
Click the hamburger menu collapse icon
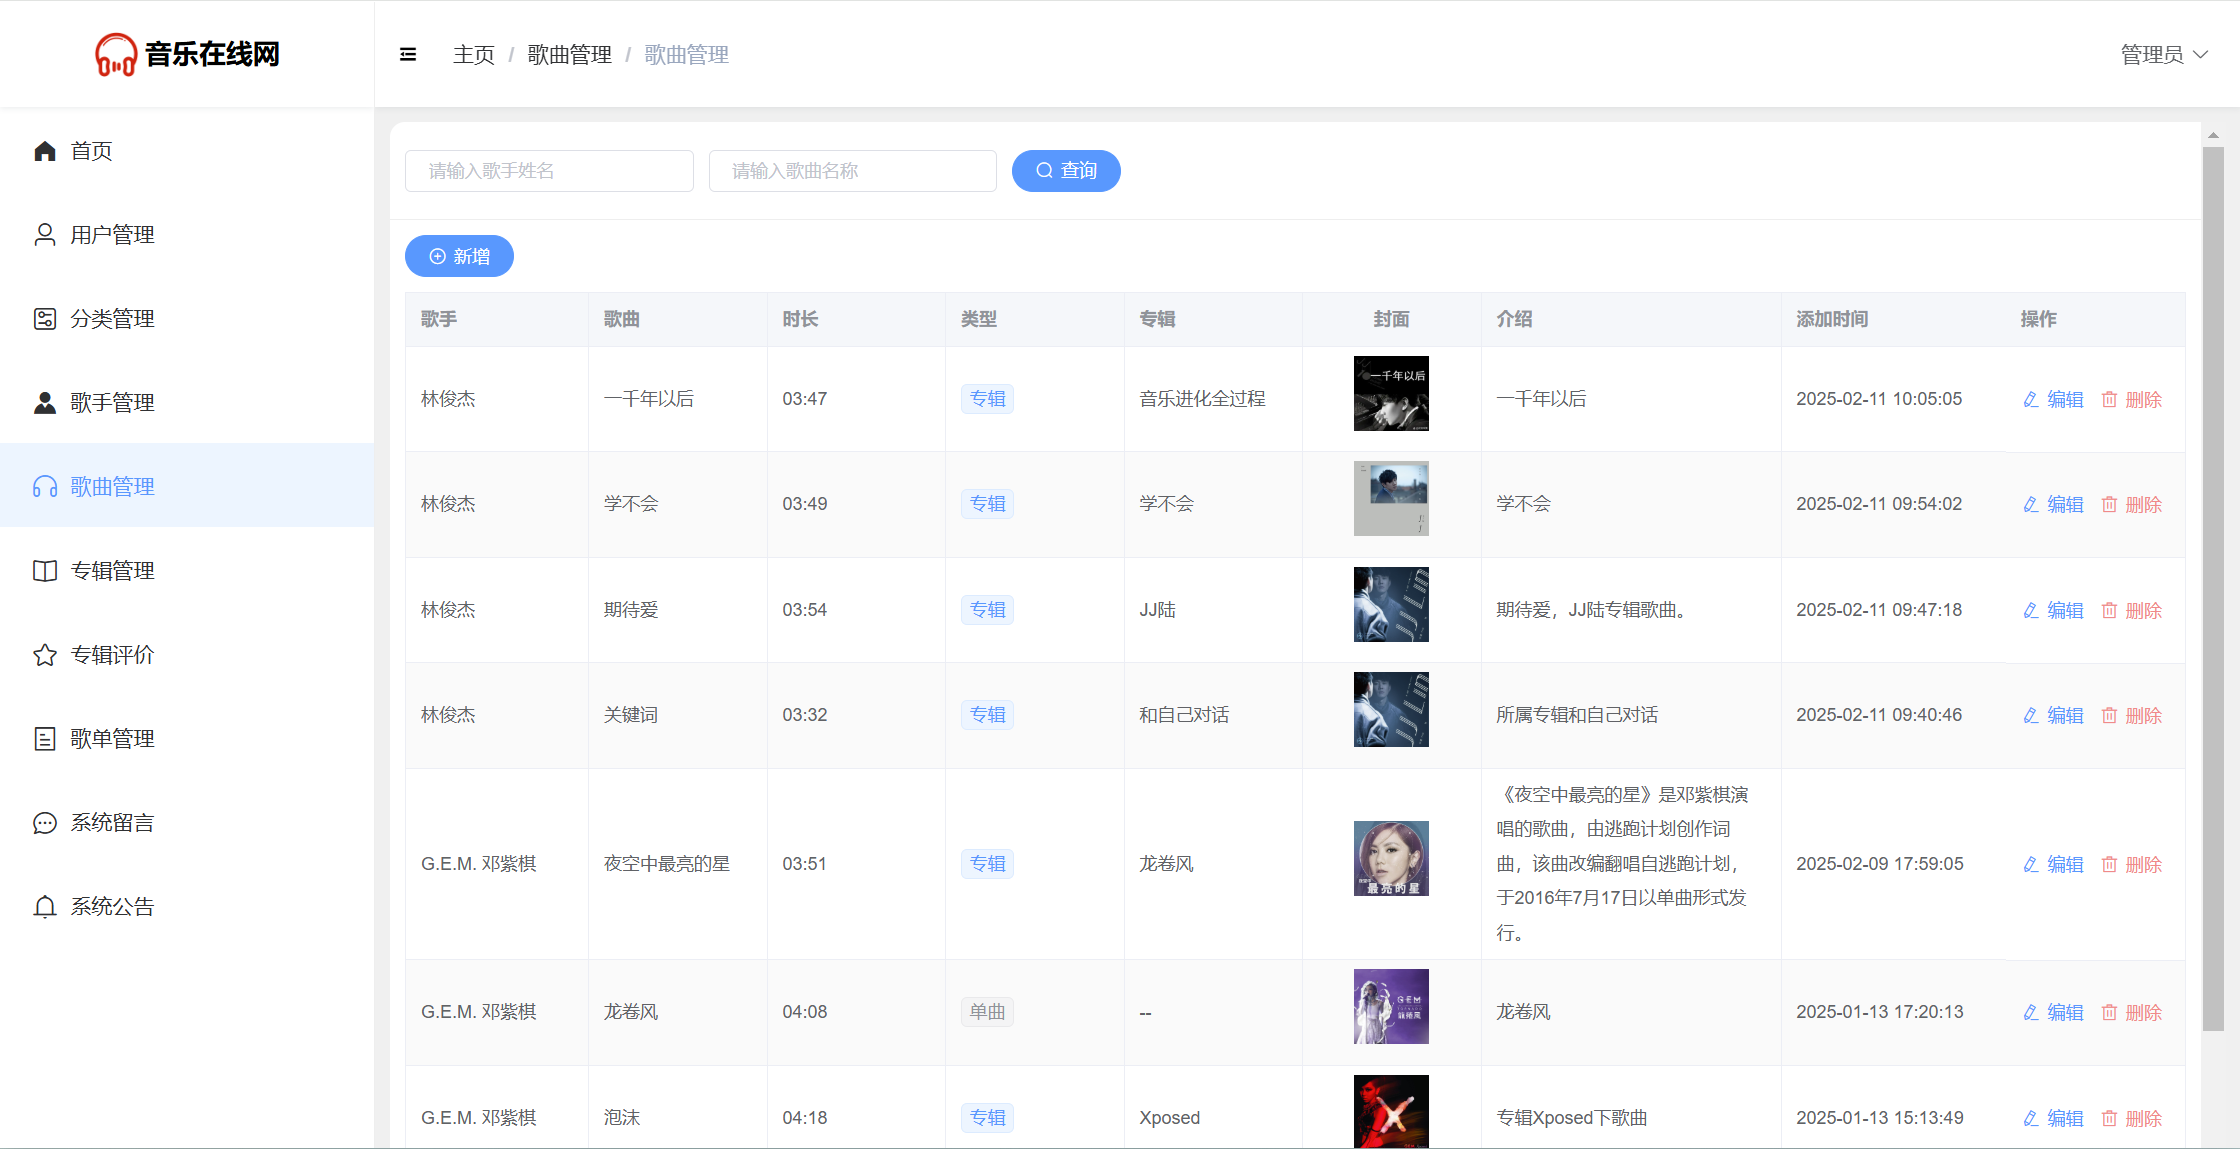pos(408,55)
